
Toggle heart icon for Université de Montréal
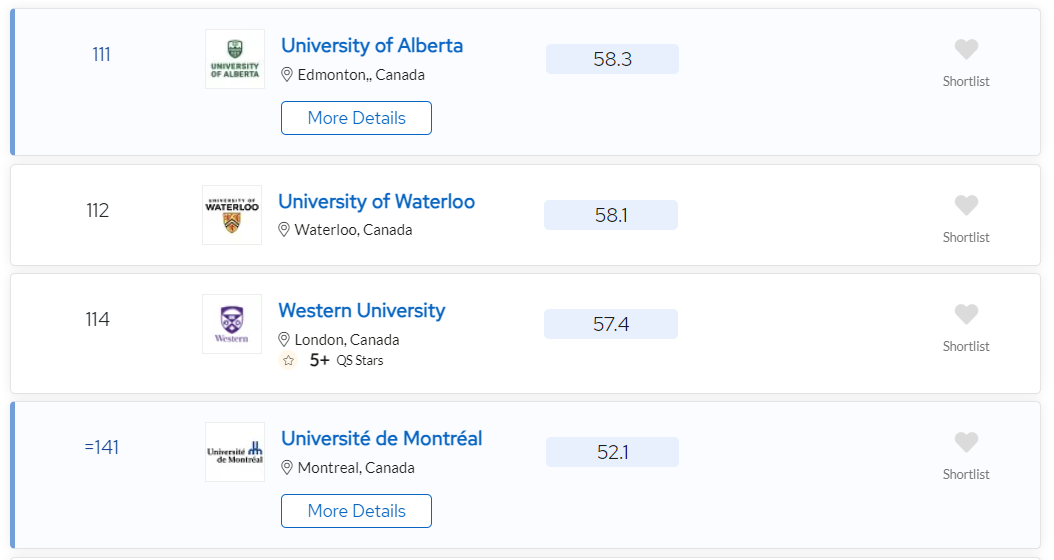(966, 442)
